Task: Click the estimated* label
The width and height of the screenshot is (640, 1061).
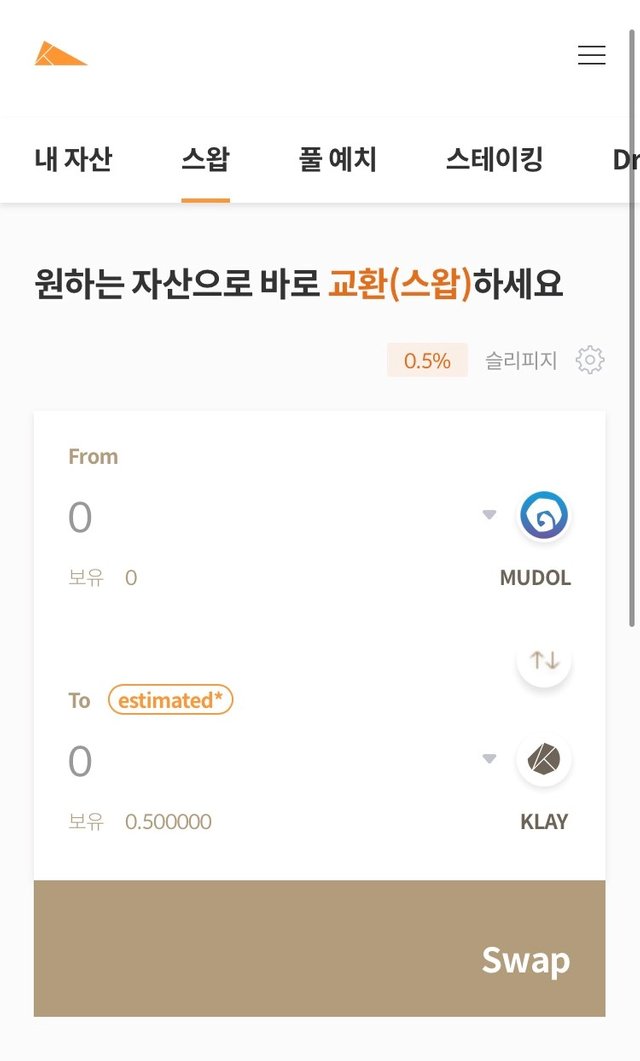Action: [170, 700]
